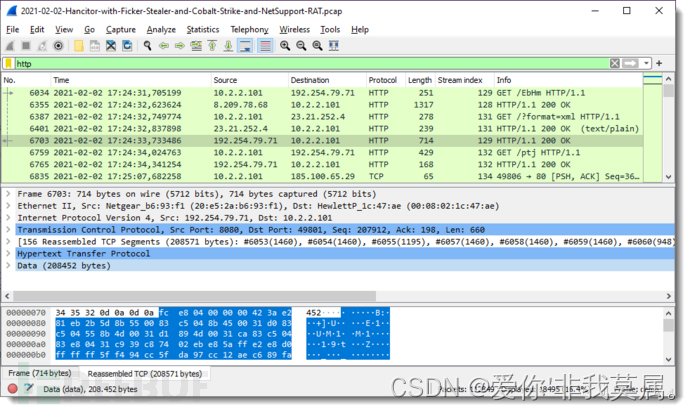Expand the Ethernet II details row

(8, 206)
